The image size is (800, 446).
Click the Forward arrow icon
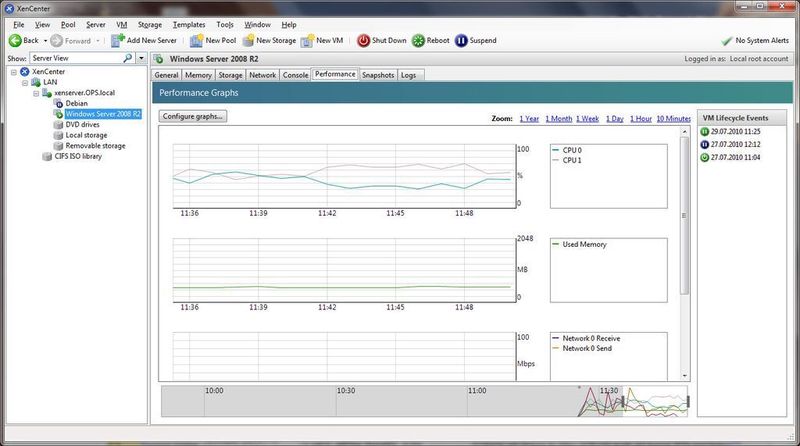tap(57, 40)
